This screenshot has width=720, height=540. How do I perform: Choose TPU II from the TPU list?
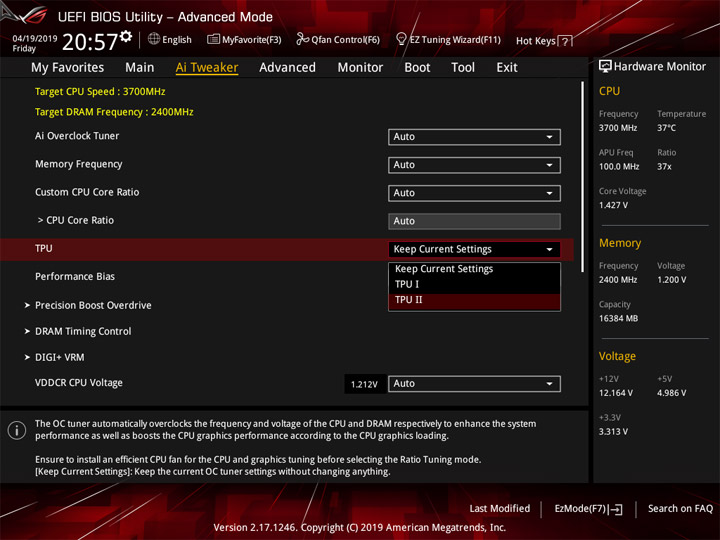474,300
